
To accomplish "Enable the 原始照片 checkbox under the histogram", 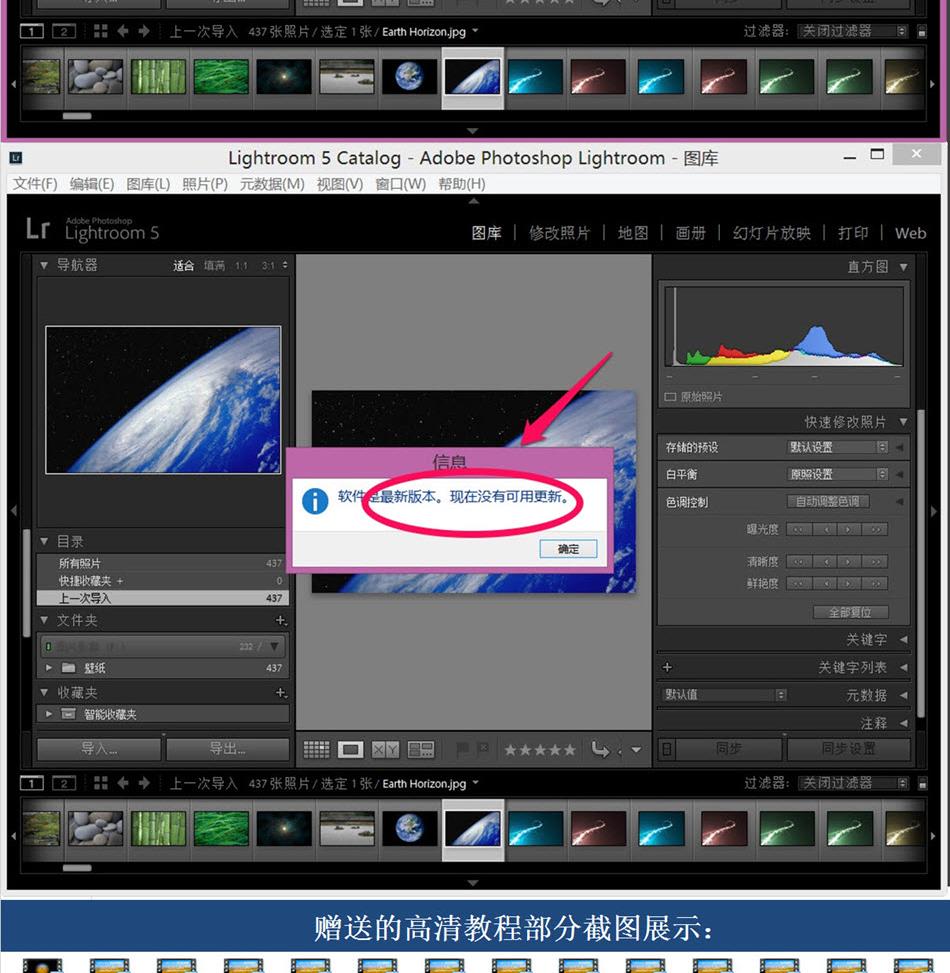I will [x=670, y=397].
